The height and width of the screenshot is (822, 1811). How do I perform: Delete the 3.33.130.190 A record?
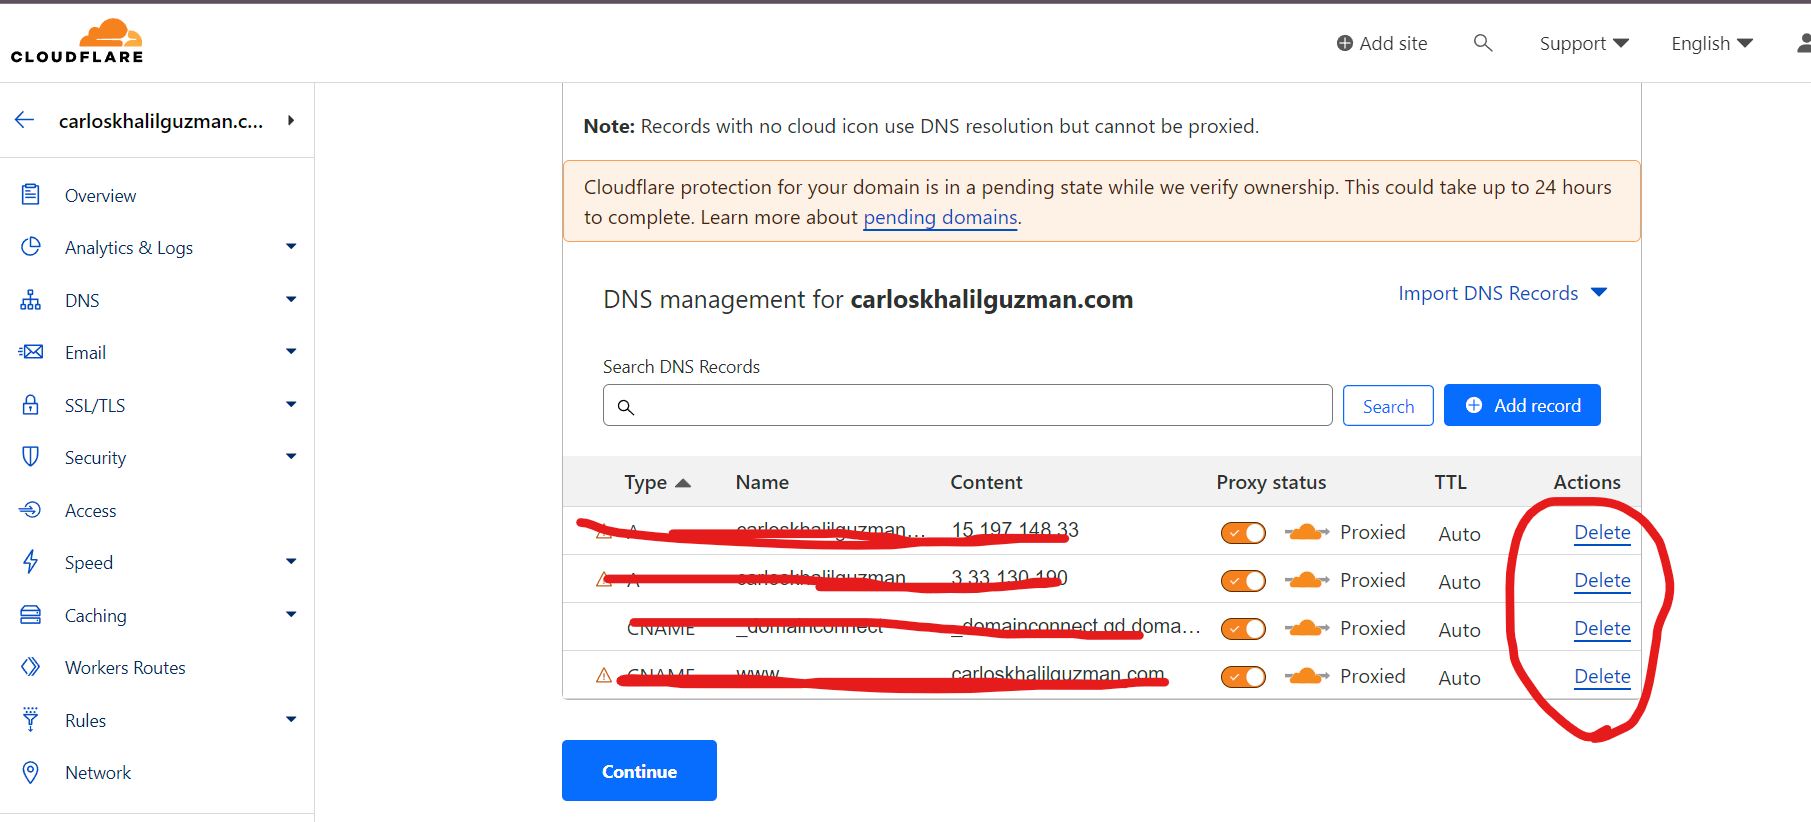click(x=1602, y=580)
